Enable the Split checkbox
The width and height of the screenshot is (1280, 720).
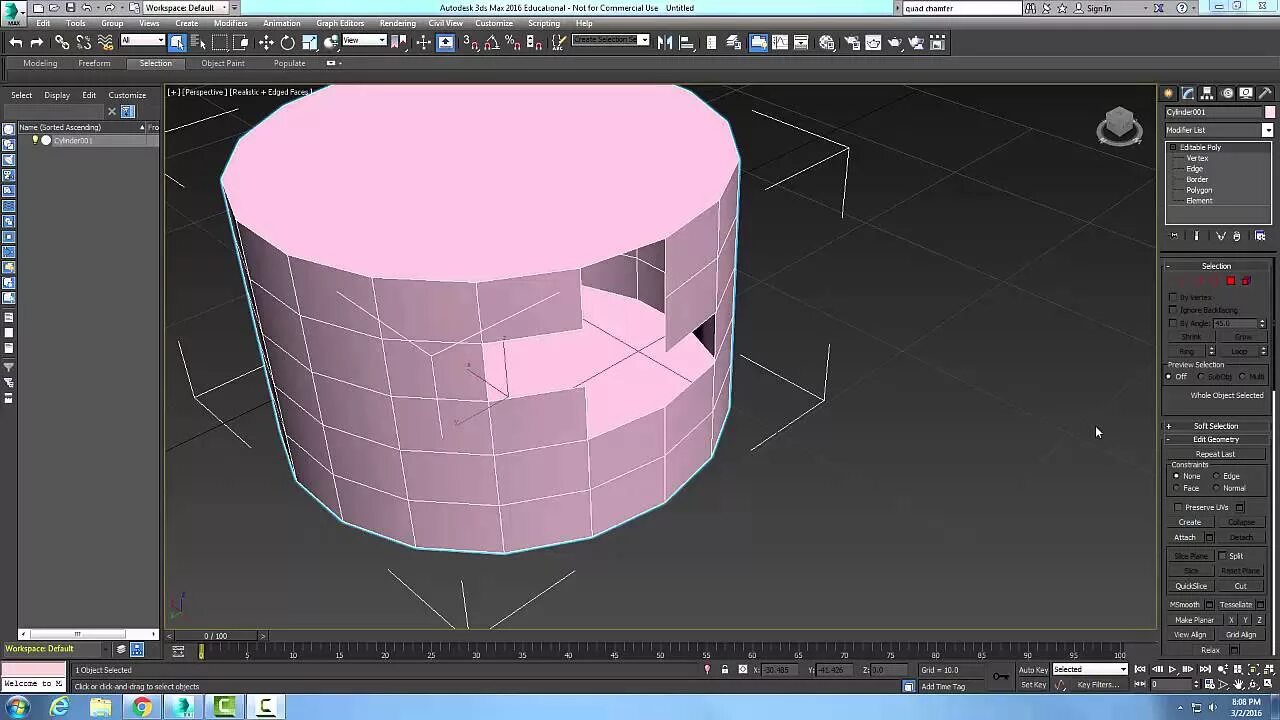(x=1222, y=556)
